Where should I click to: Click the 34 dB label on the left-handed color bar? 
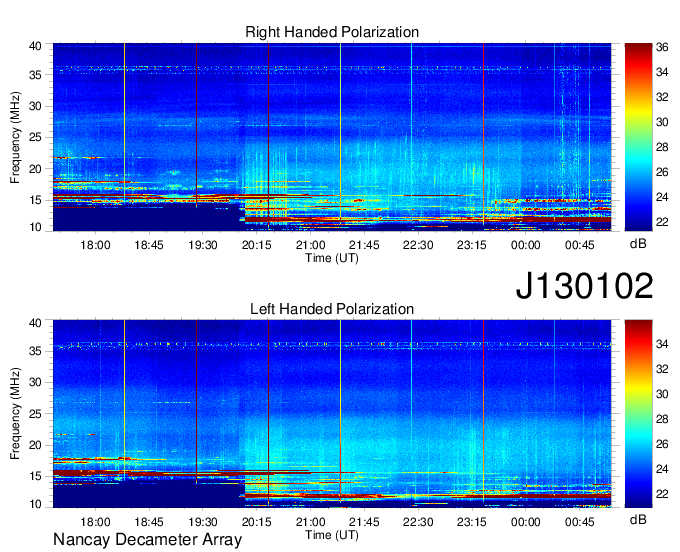click(x=662, y=344)
